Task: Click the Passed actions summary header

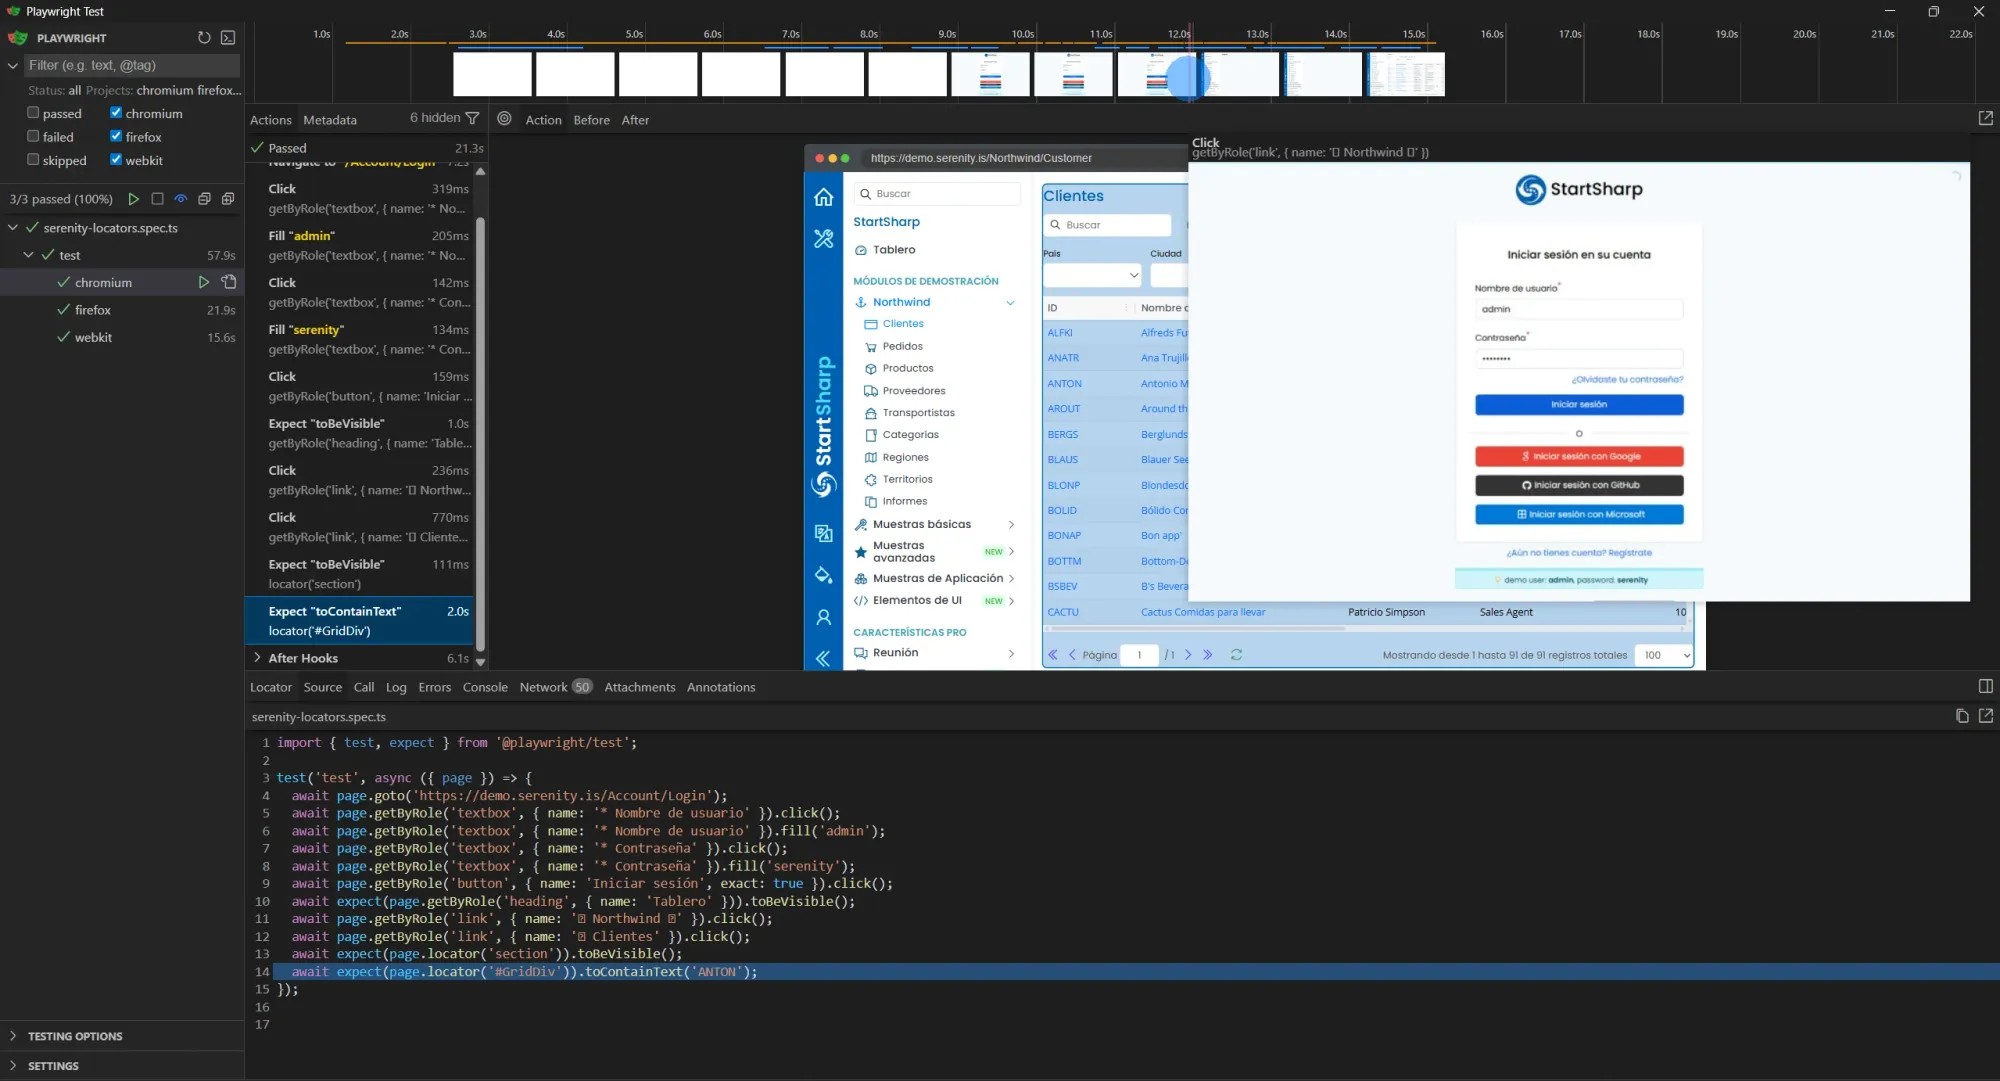Action: [x=287, y=147]
